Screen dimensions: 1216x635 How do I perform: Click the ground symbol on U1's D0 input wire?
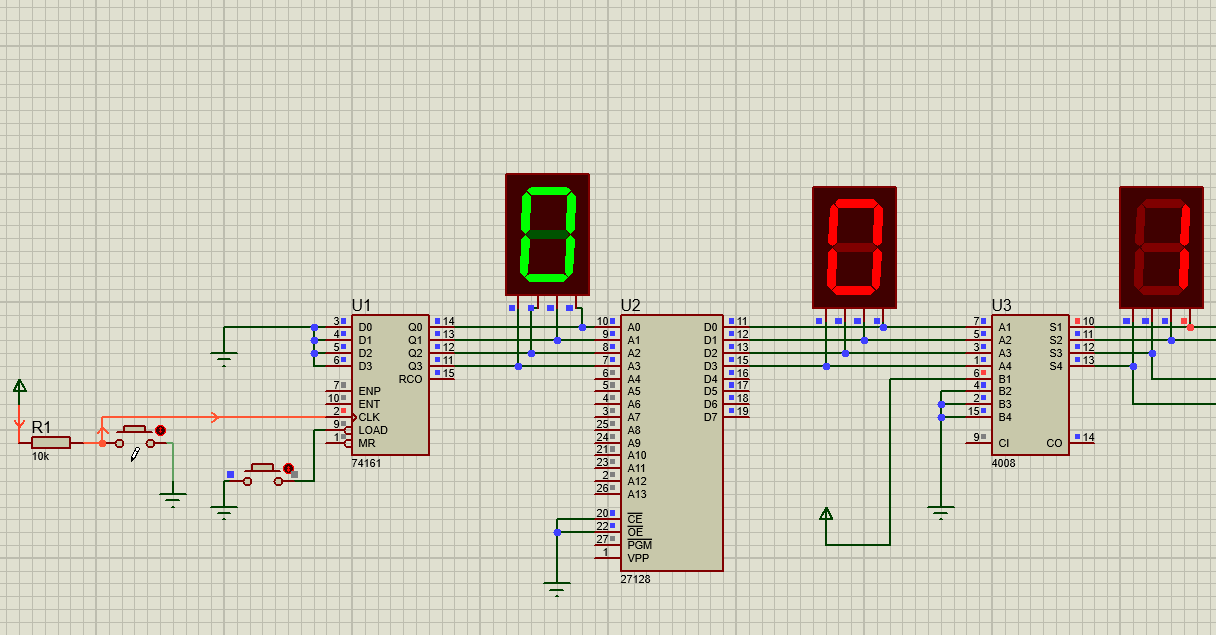point(223,358)
